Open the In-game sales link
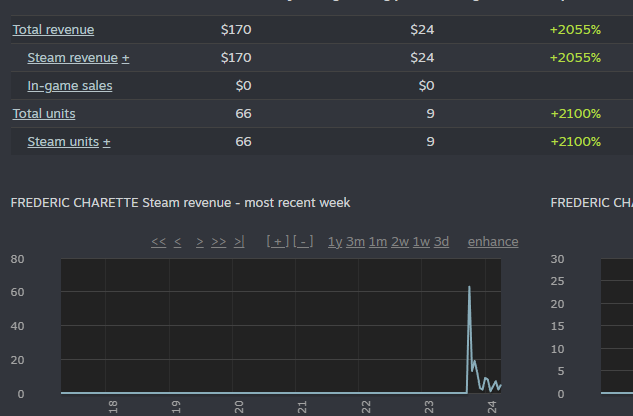The height and width of the screenshot is (416, 633). [70, 86]
